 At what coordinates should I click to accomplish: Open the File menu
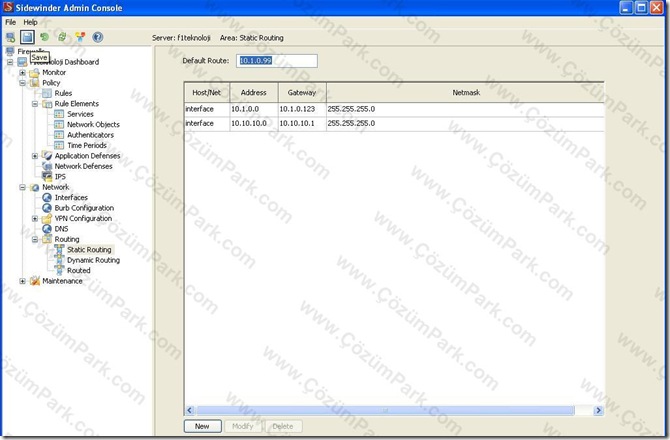coord(10,22)
